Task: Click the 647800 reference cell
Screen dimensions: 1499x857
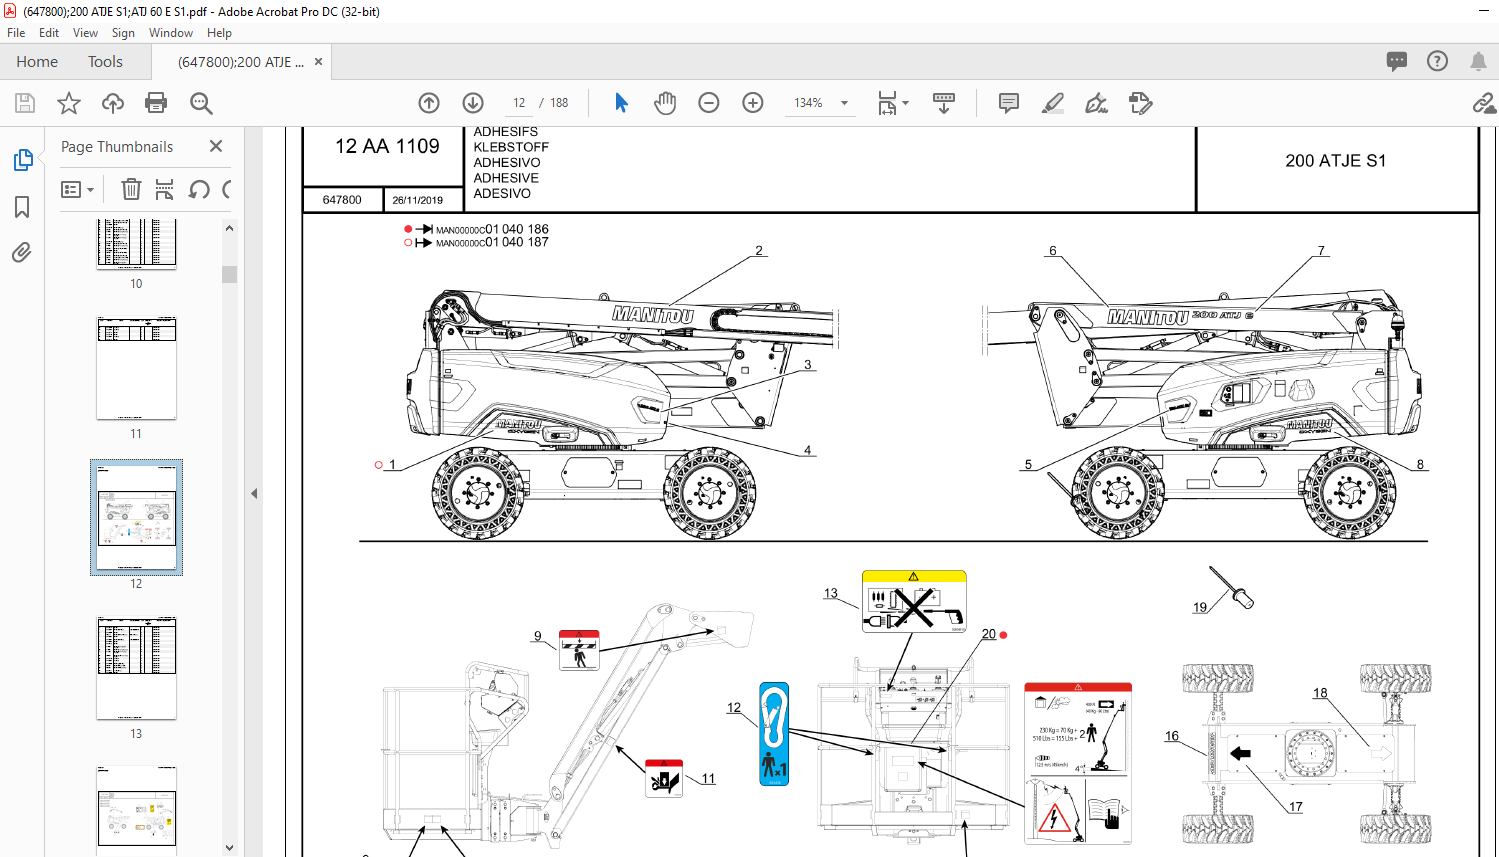Action: pos(342,200)
